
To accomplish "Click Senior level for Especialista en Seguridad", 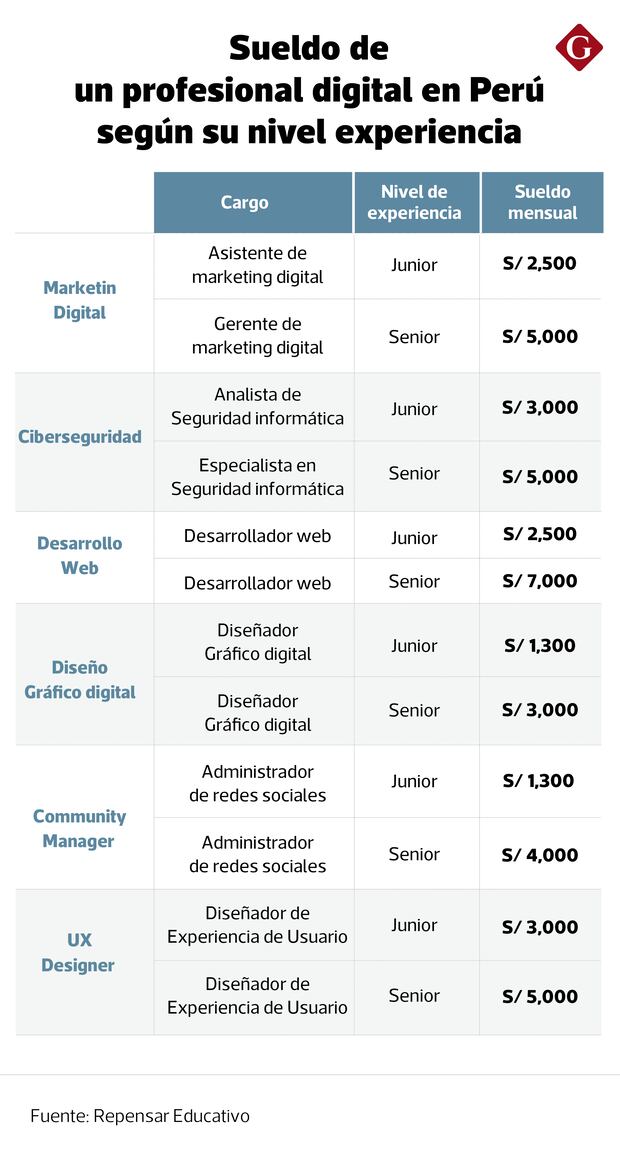I will pos(414,473).
